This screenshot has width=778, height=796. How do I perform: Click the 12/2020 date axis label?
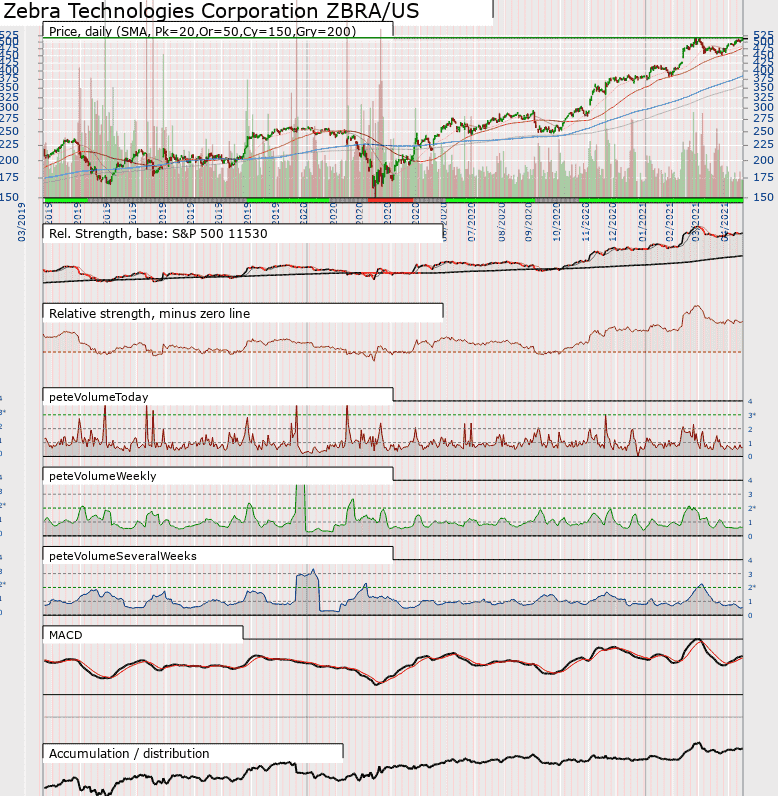pos(613,222)
